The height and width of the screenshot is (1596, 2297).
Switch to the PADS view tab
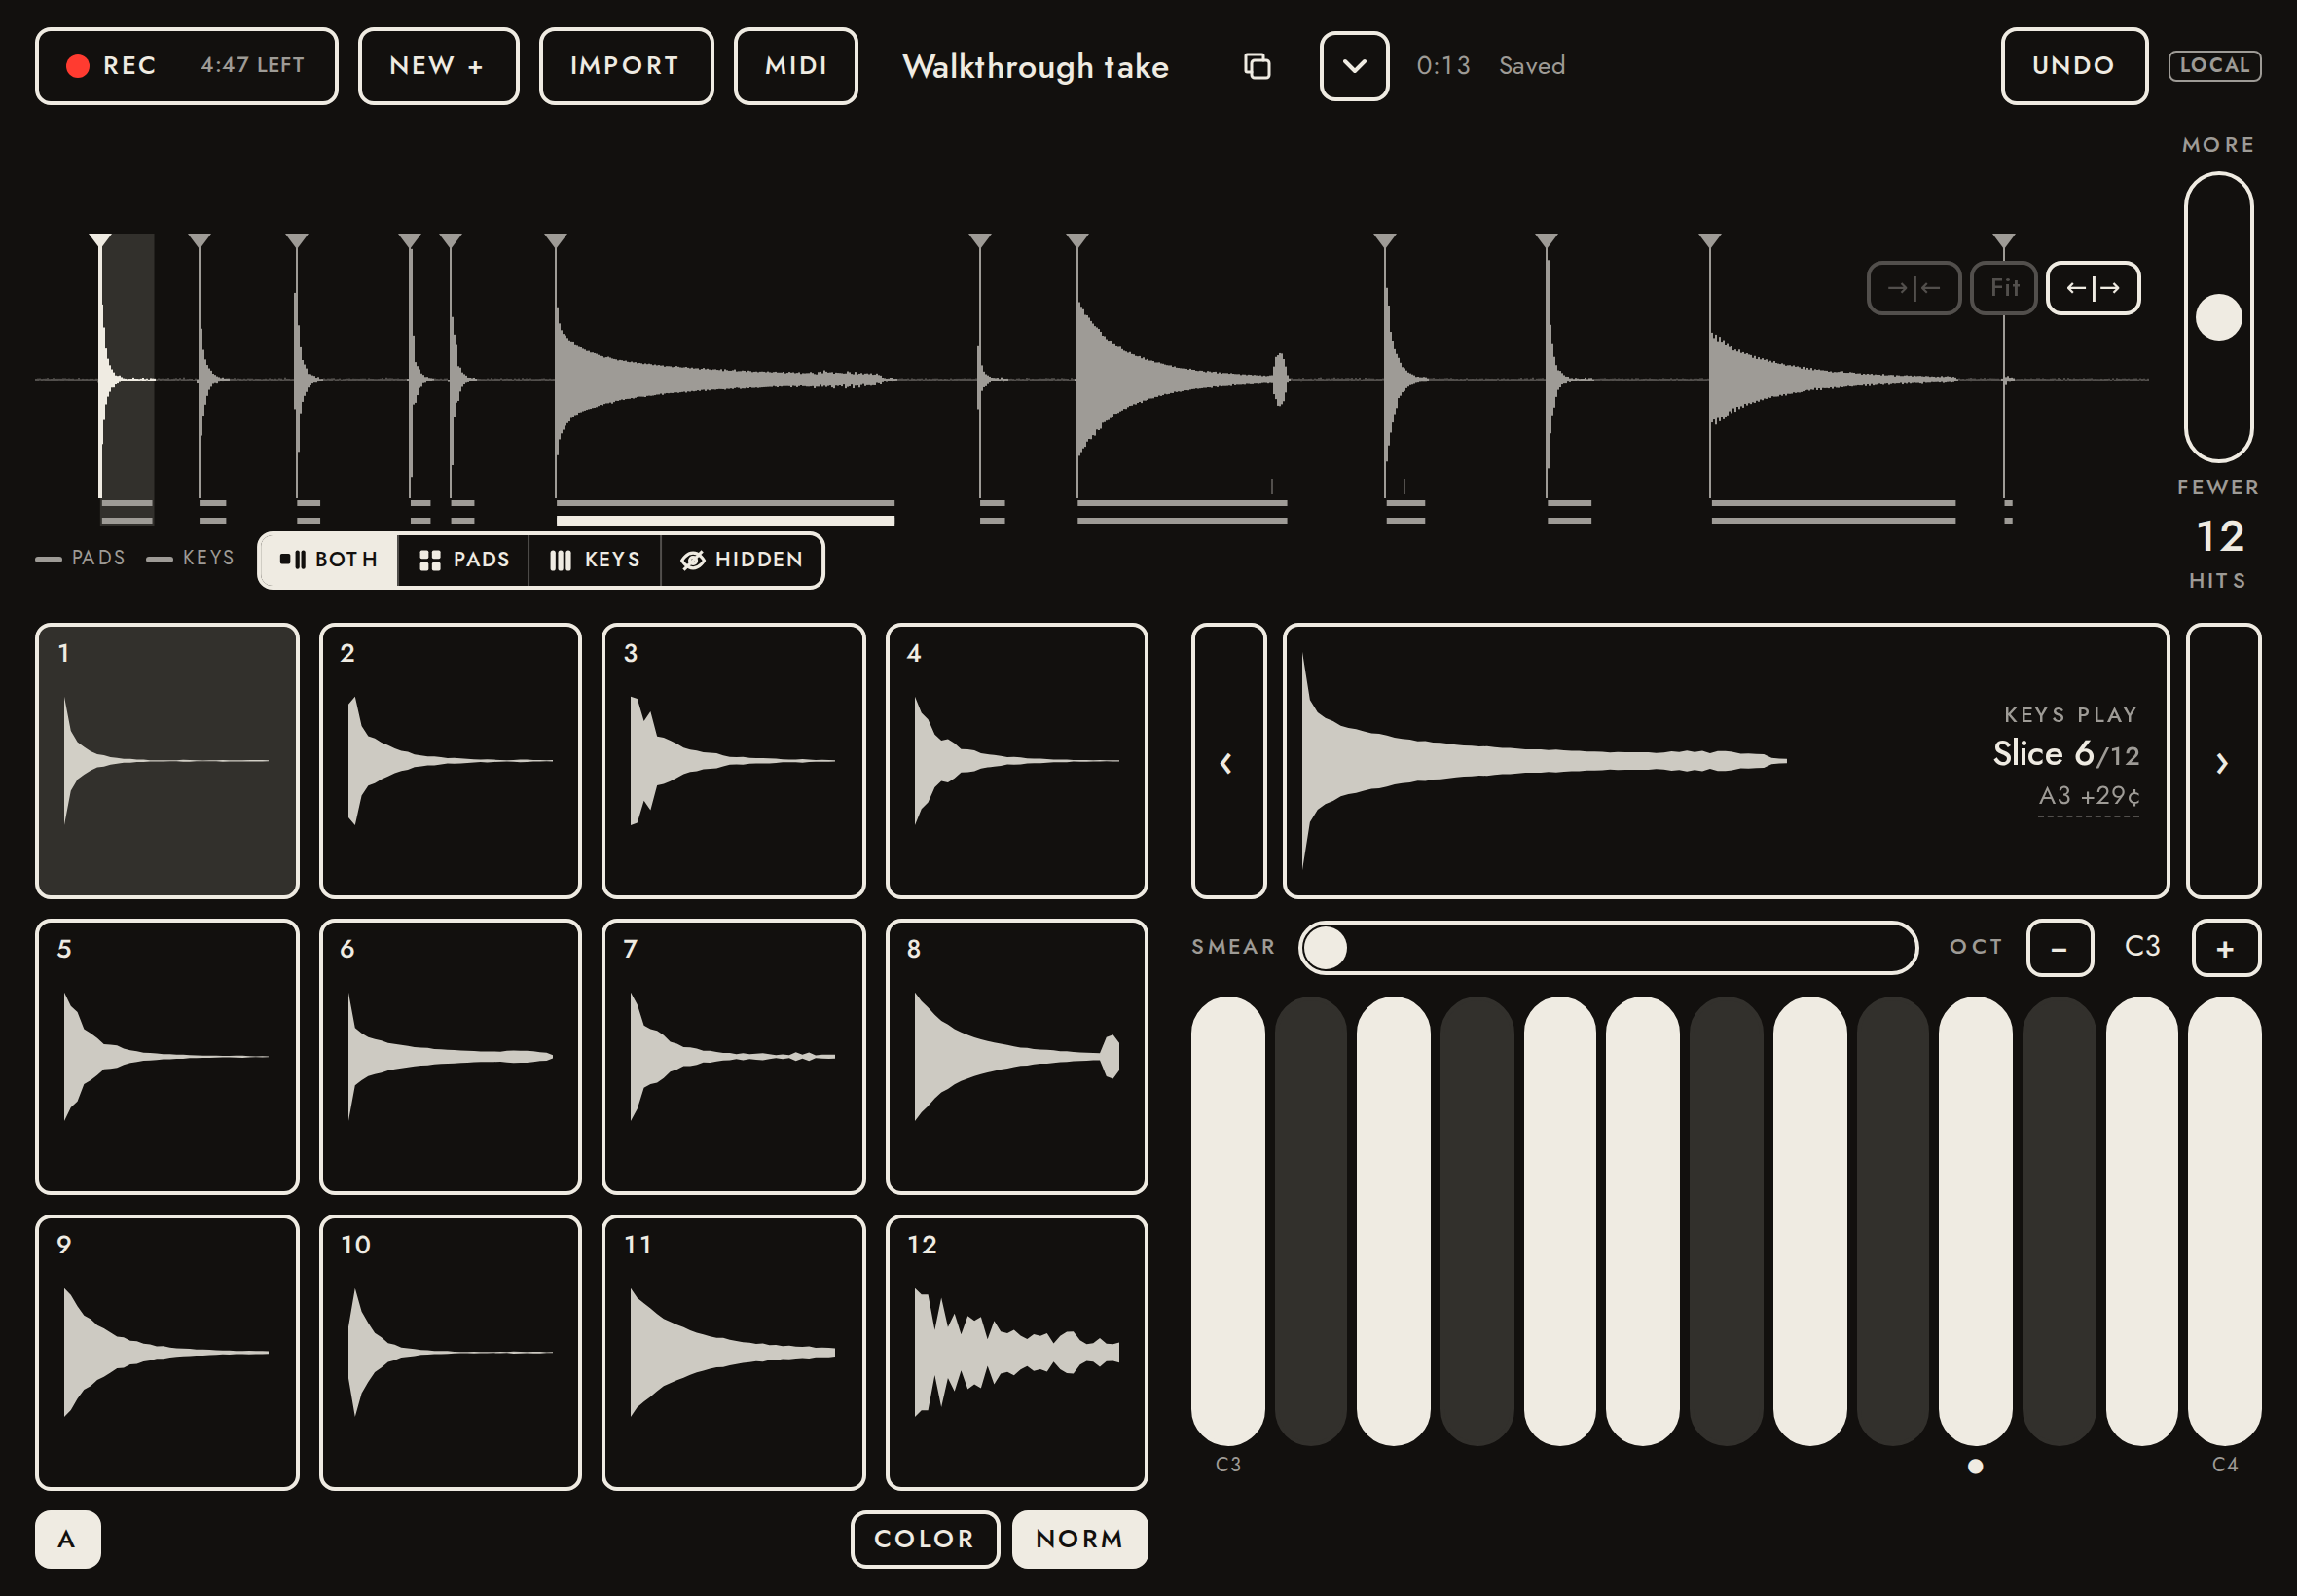click(x=464, y=560)
